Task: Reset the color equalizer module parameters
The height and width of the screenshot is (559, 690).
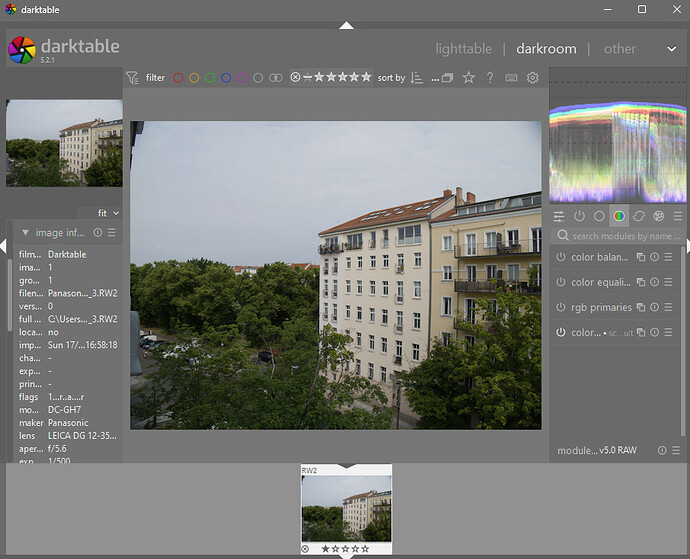Action: (x=655, y=282)
